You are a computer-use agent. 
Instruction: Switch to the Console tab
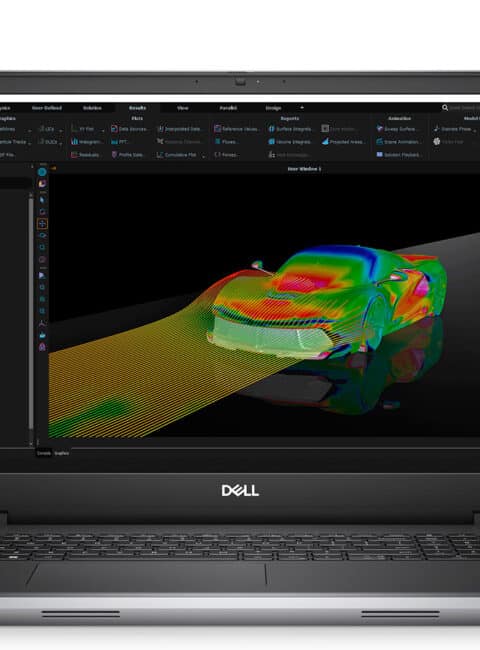[44, 453]
